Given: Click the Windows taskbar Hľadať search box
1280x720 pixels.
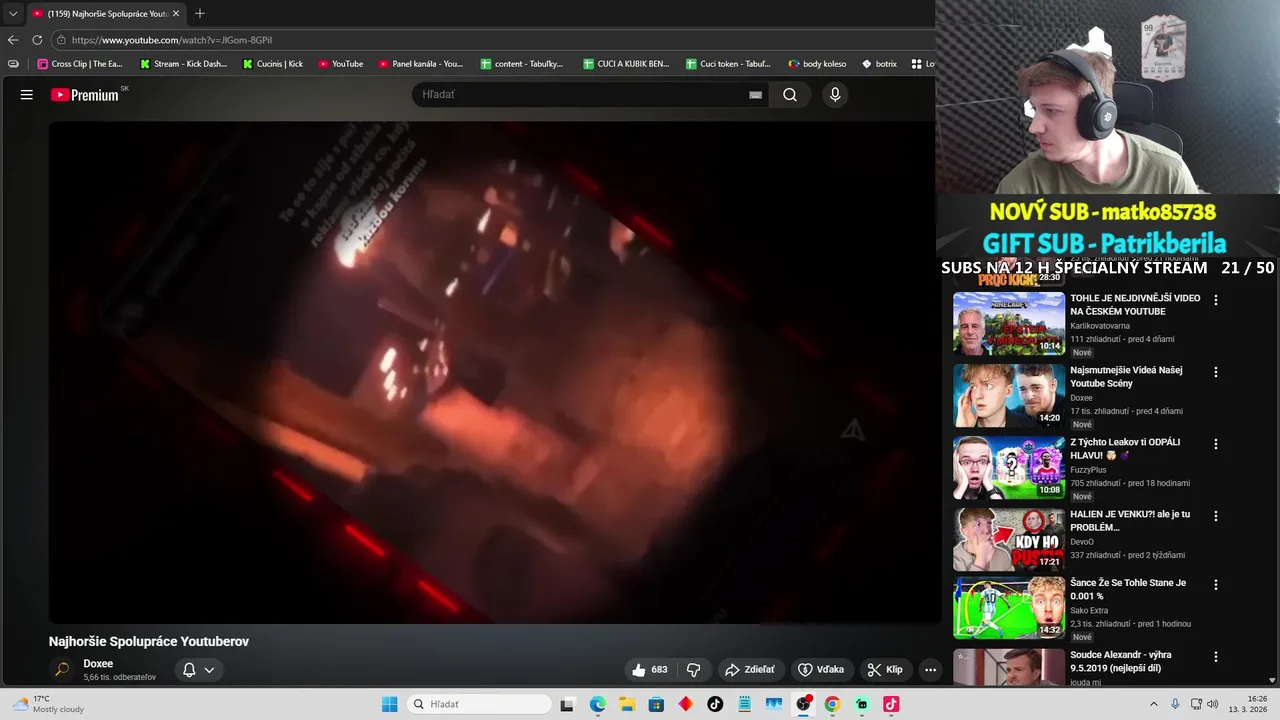Looking at the screenshot, I should tap(481, 704).
